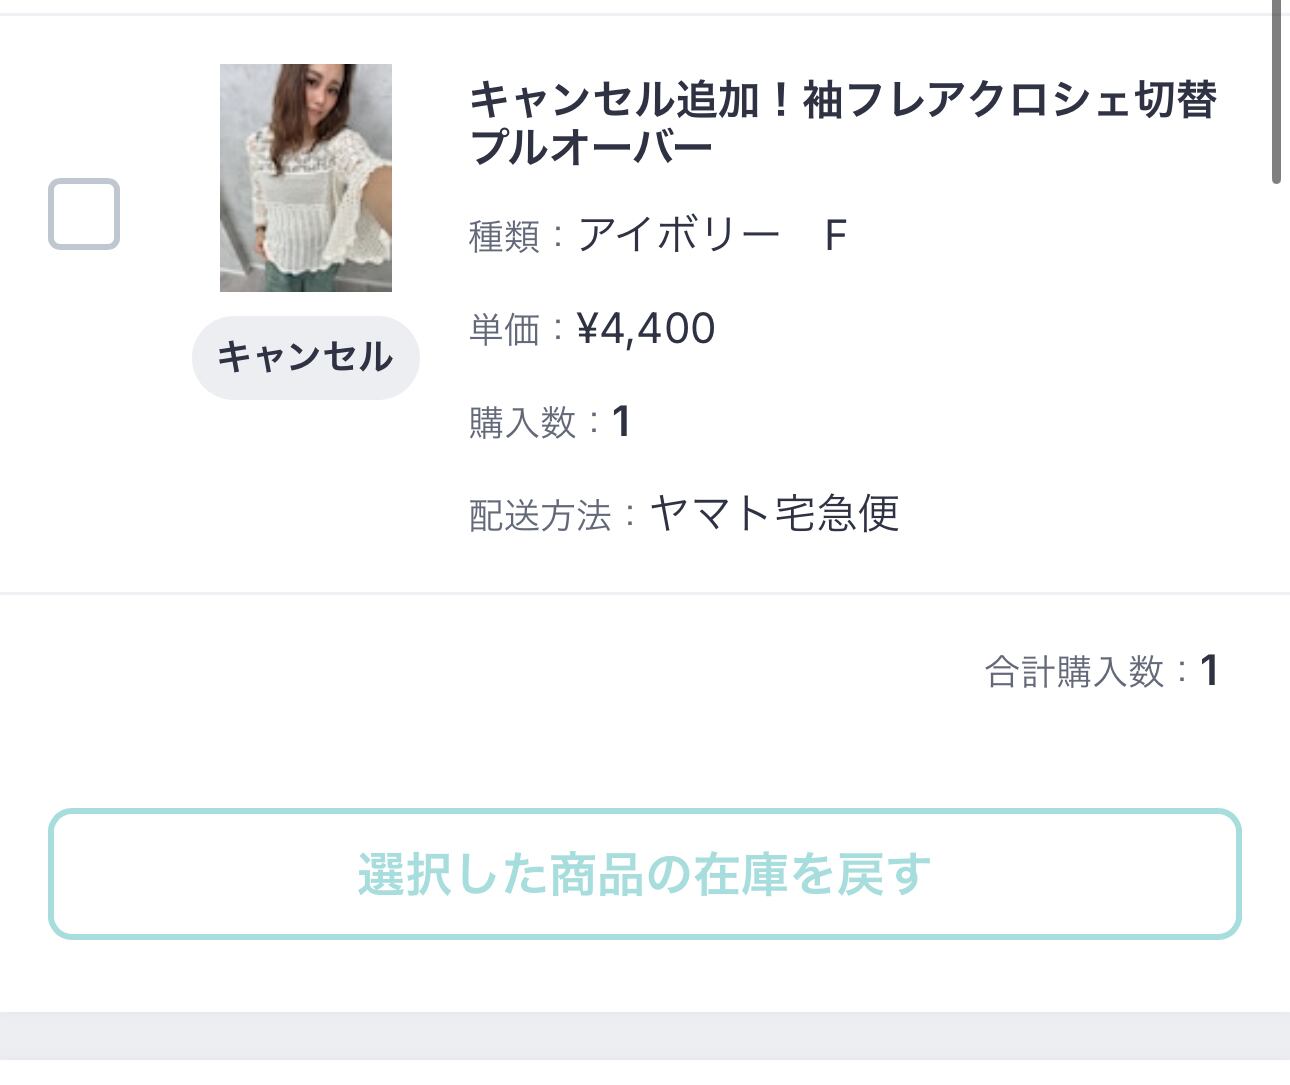The width and height of the screenshot is (1290, 1085).
Task: Click the purchase quantity value next to 購入数
Action: coord(621,422)
